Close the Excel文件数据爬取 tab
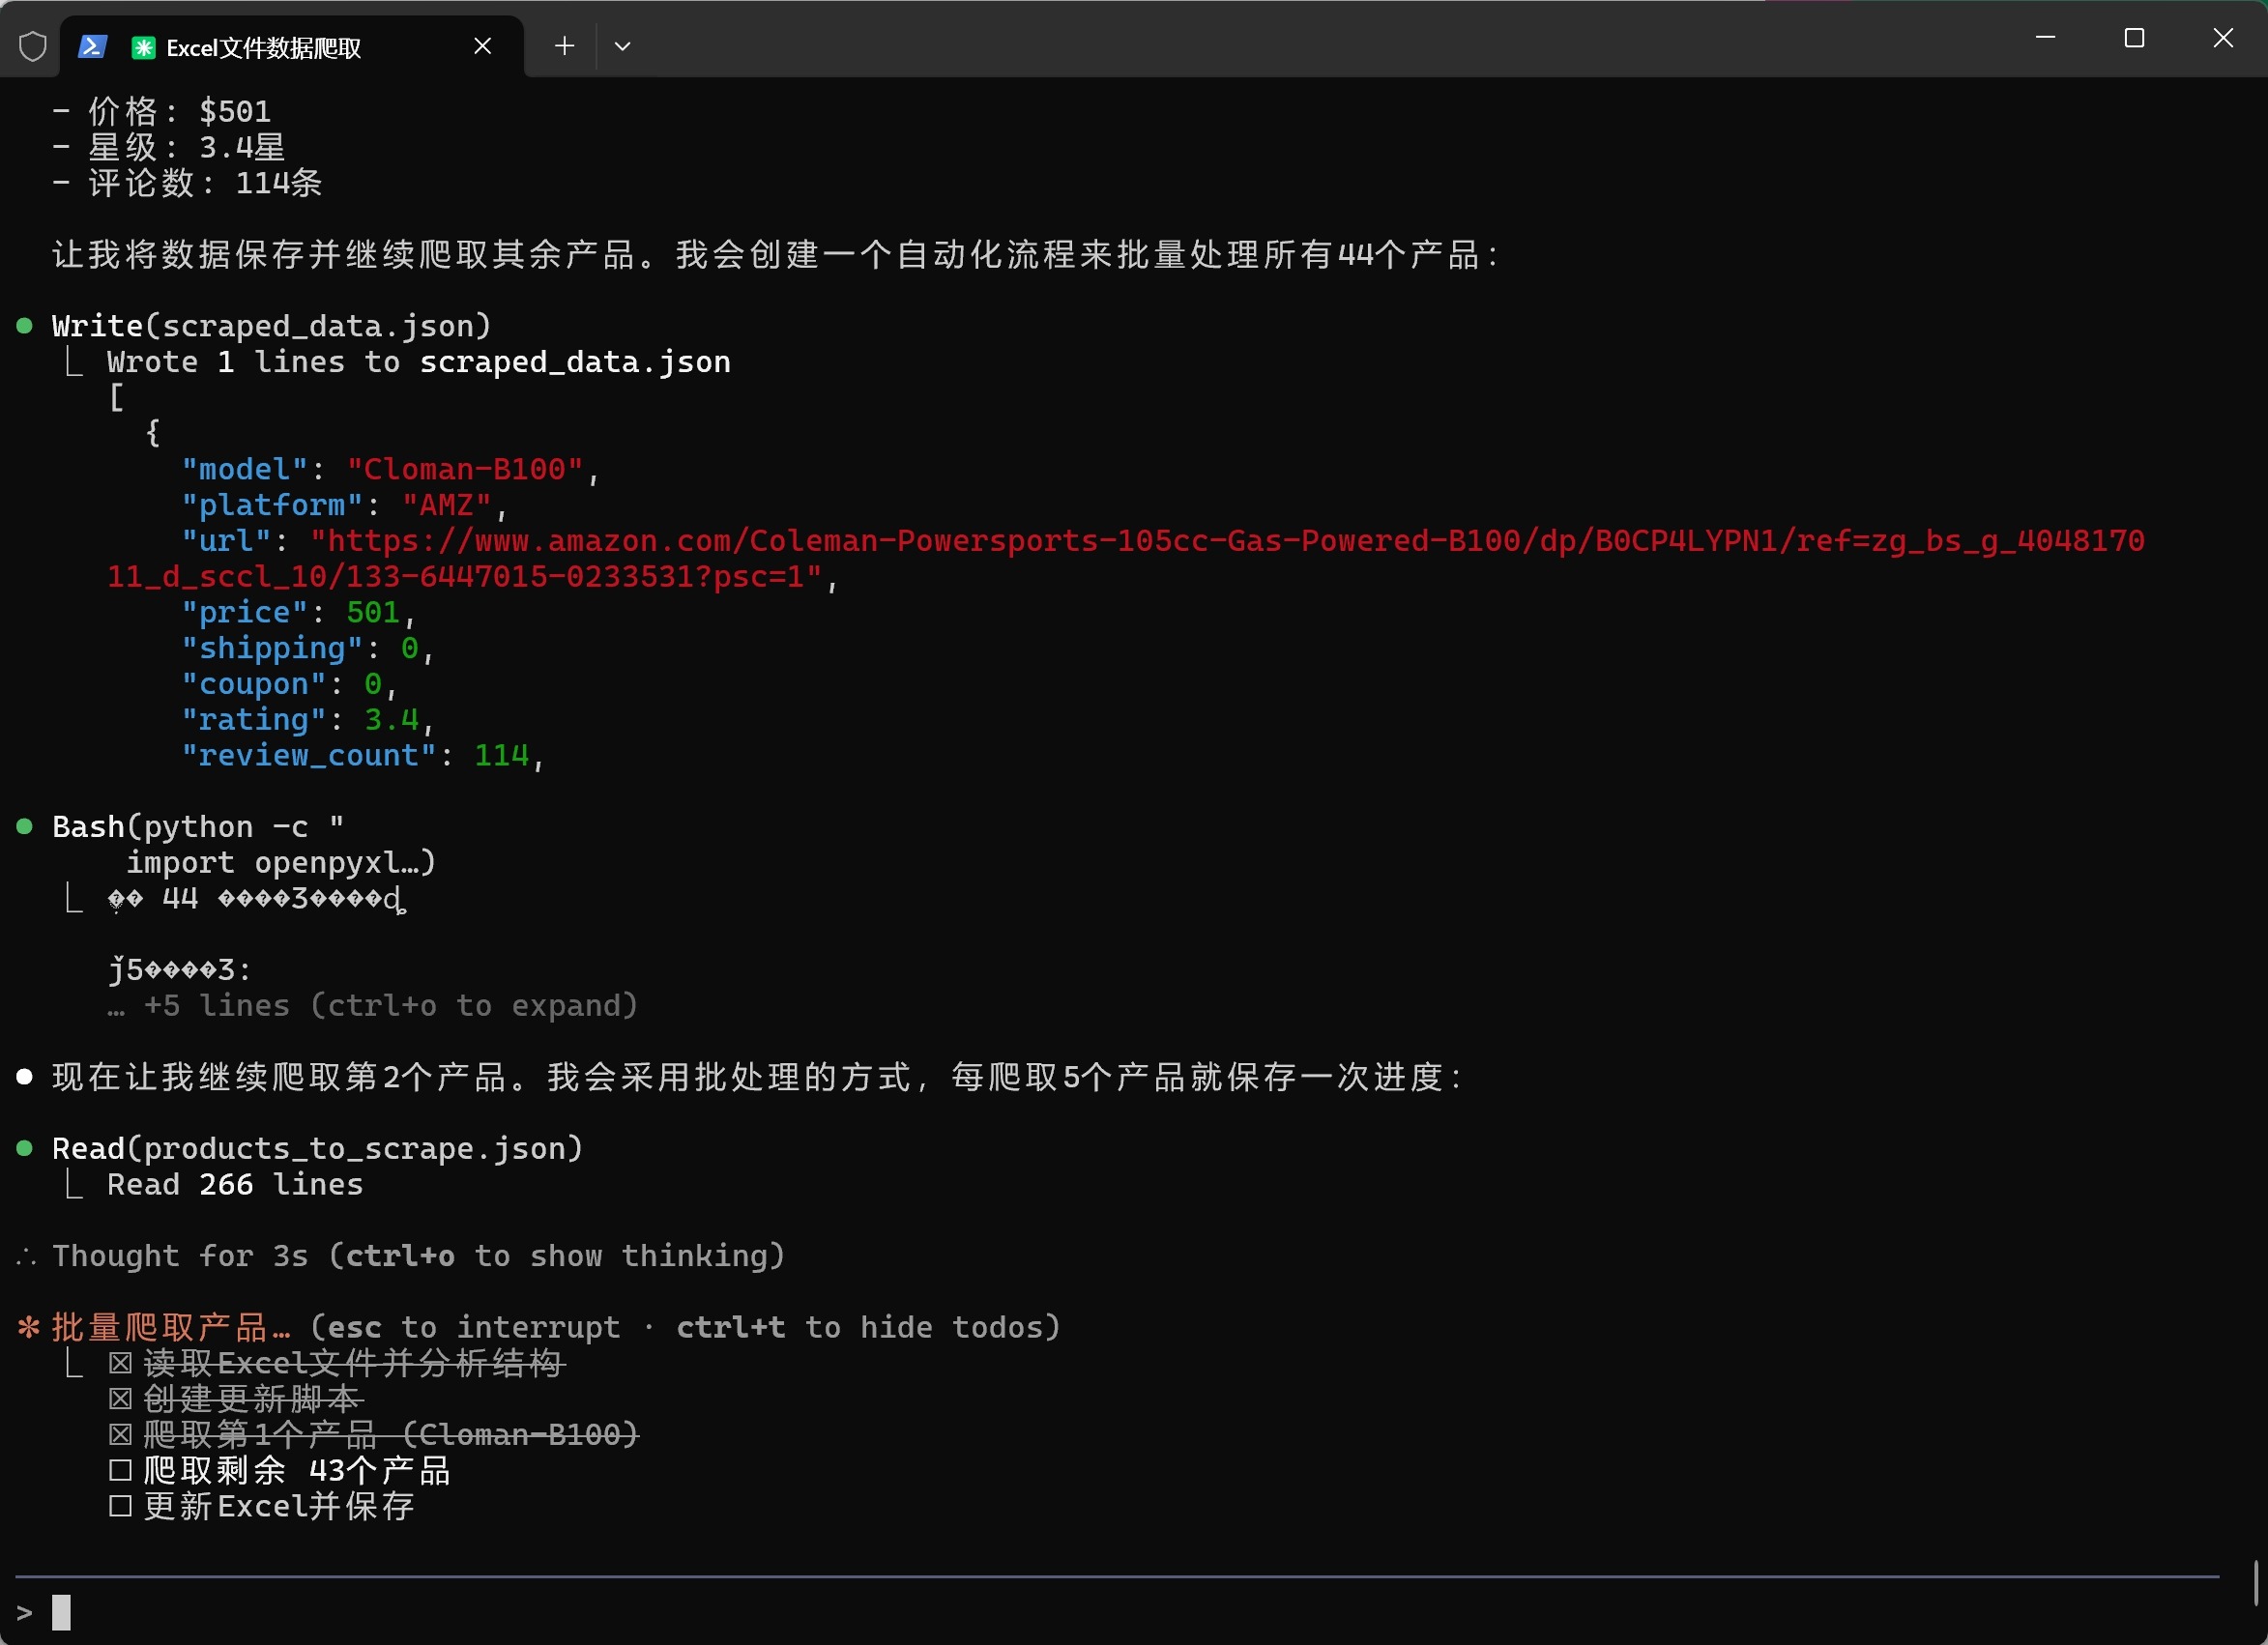The image size is (2268, 1645). click(x=483, y=46)
